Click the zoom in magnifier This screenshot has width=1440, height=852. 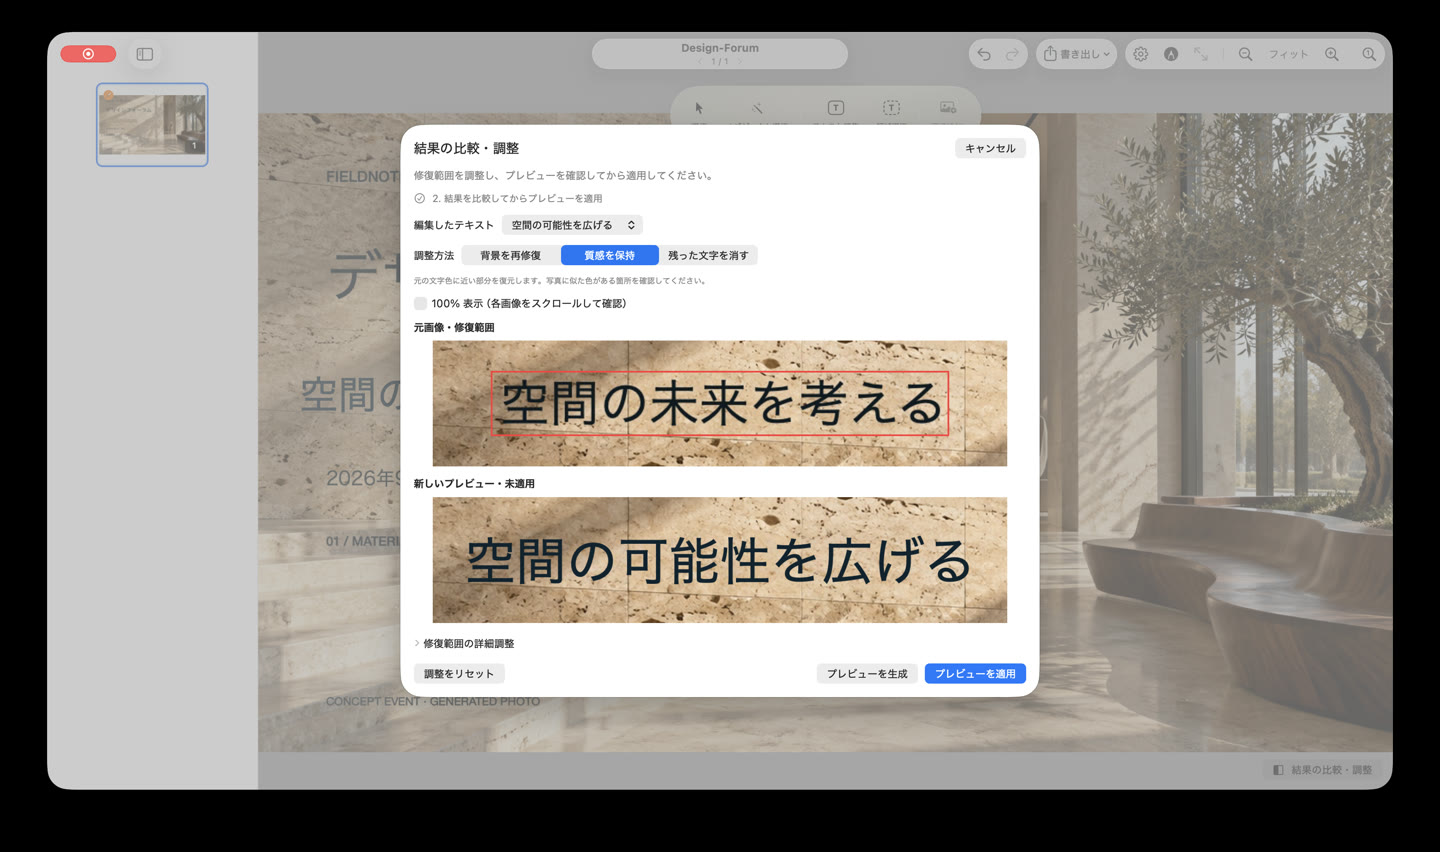pyautogui.click(x=1332, y=54)
